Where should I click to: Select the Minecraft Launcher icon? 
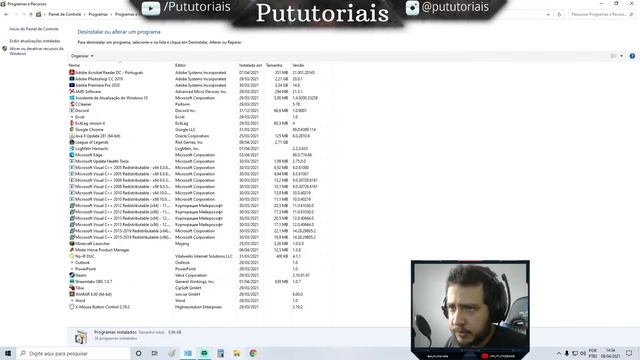tap(72, 243)
